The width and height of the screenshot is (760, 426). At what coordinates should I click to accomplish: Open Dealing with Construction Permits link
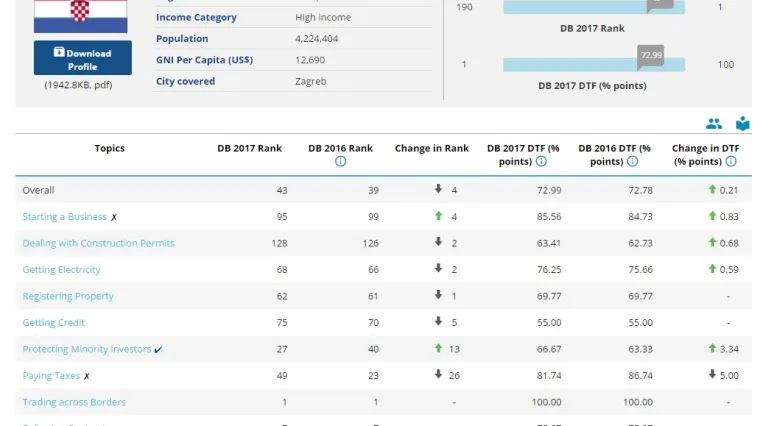coord(98,243)
